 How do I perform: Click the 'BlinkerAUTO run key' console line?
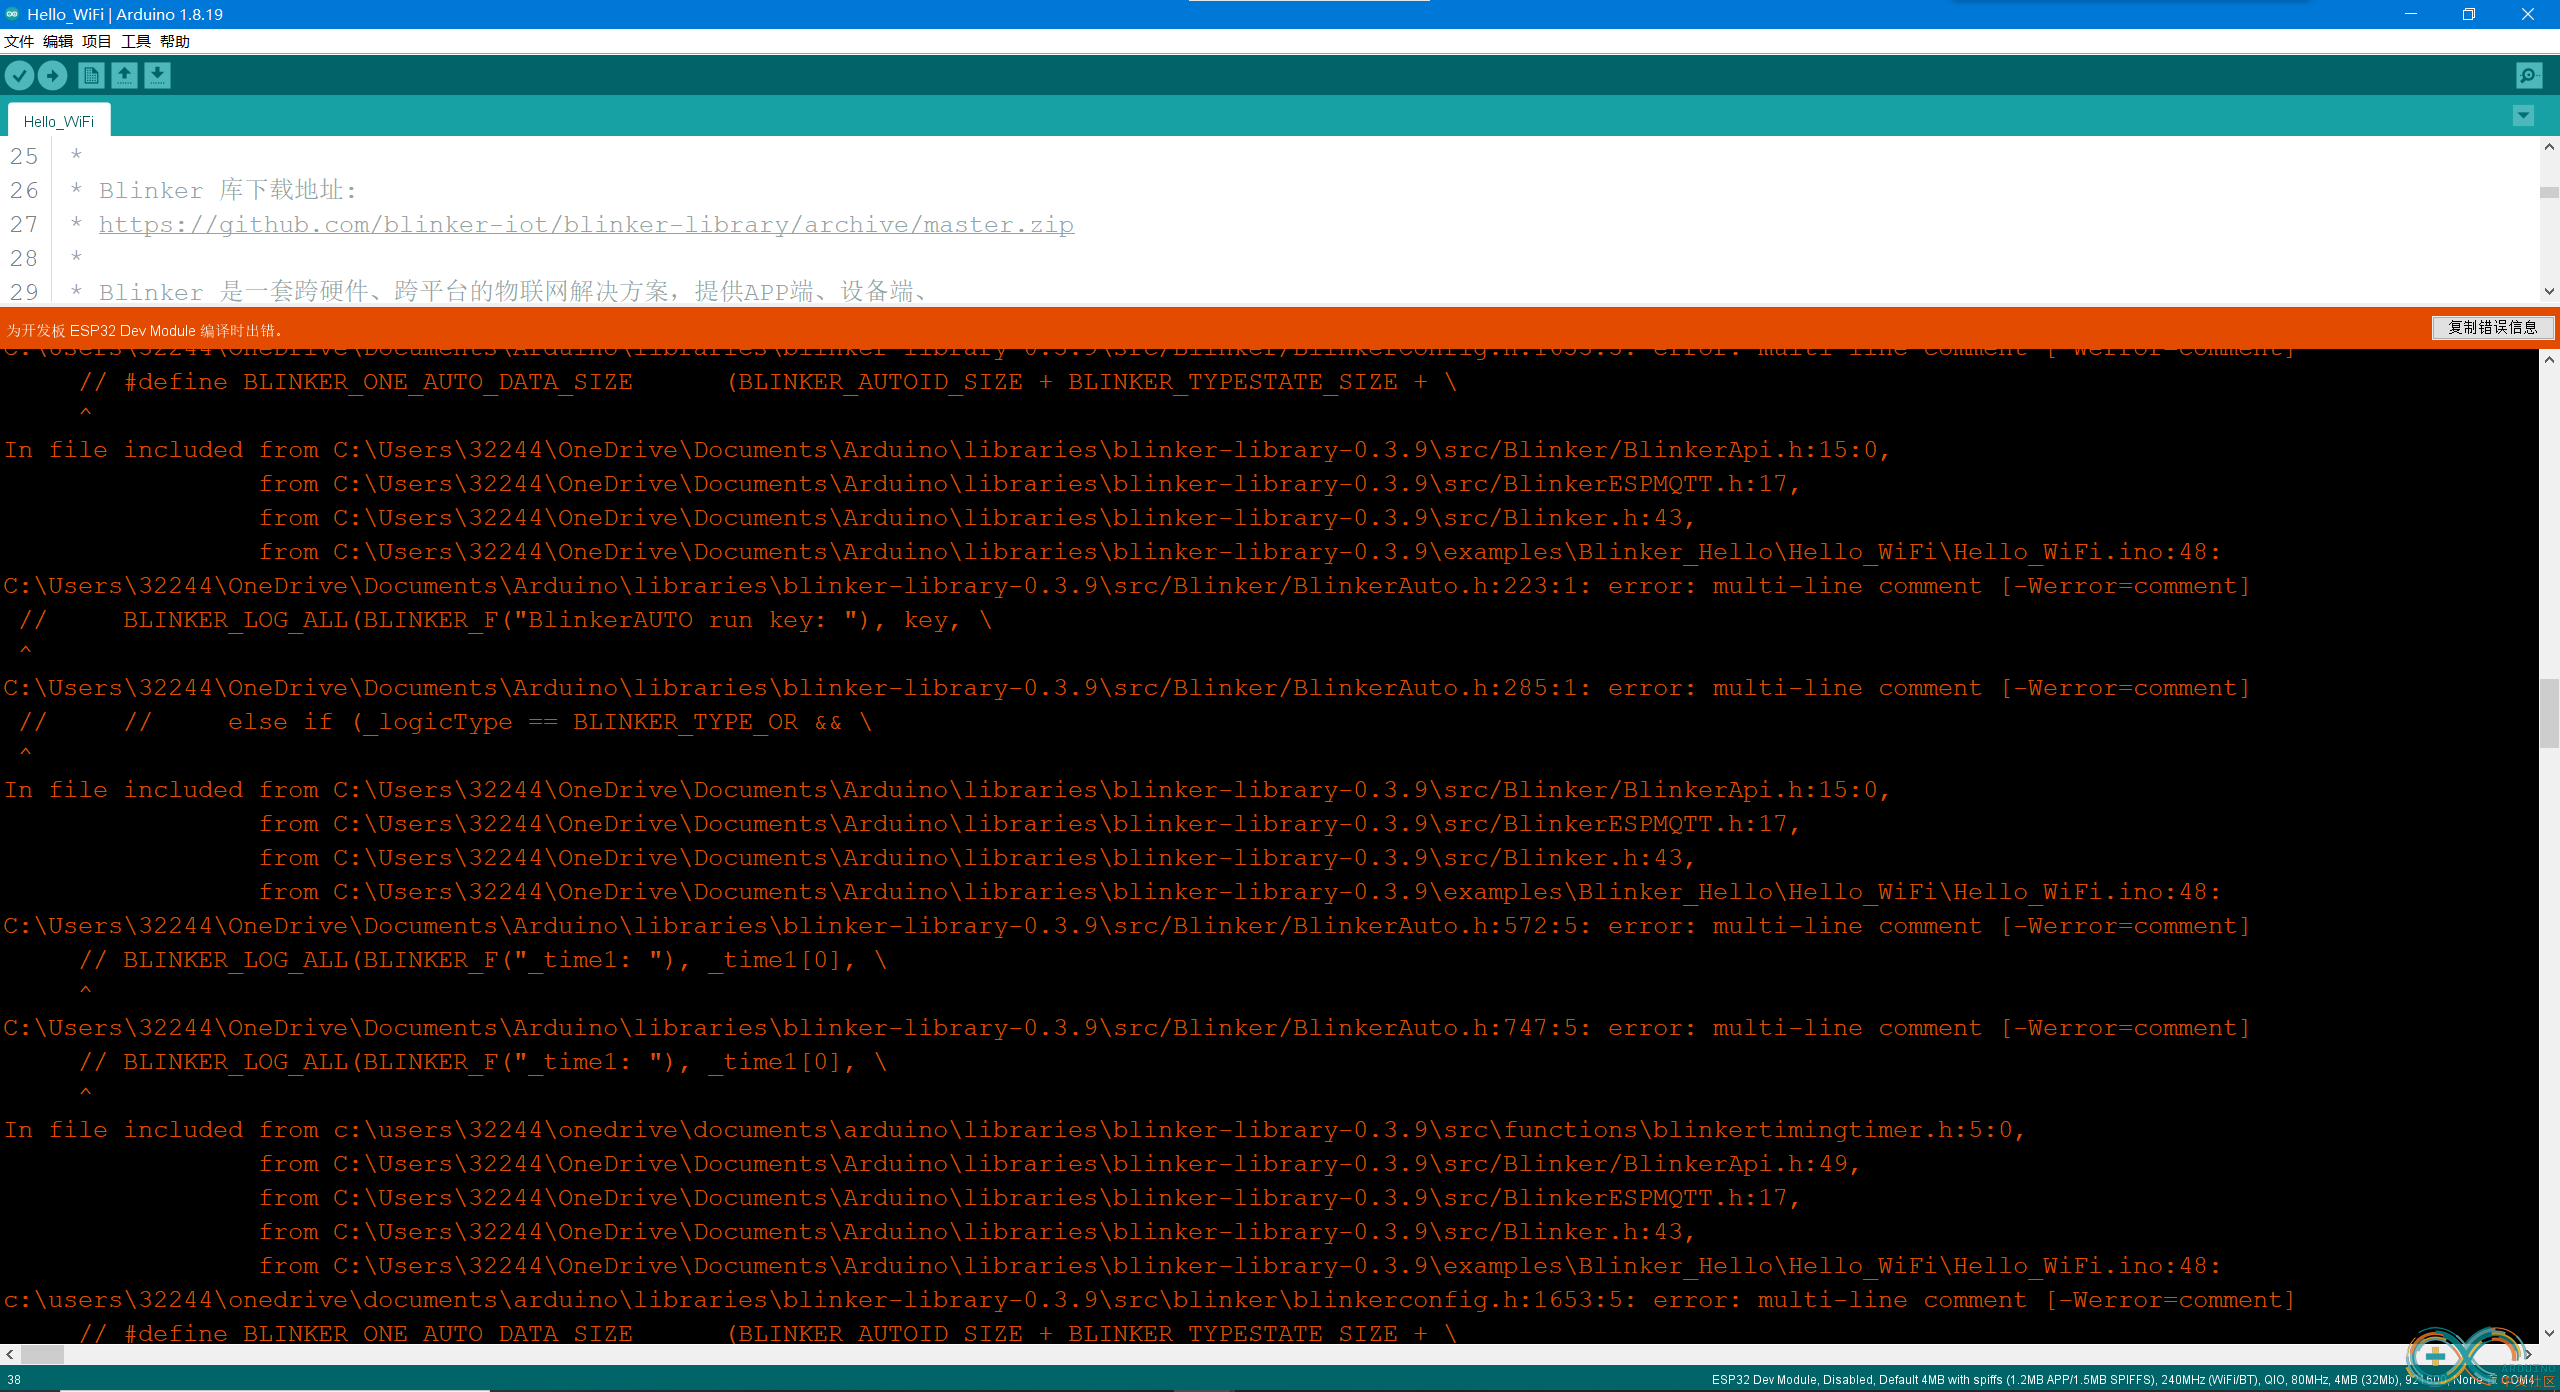point(505,620)
